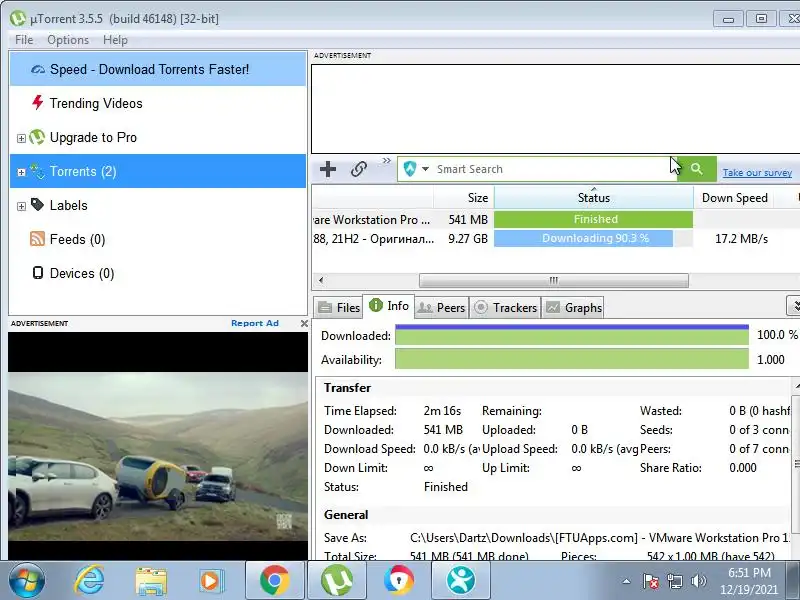
Task: Click the Add Torrent plus icon
Action: pos(328,169)
